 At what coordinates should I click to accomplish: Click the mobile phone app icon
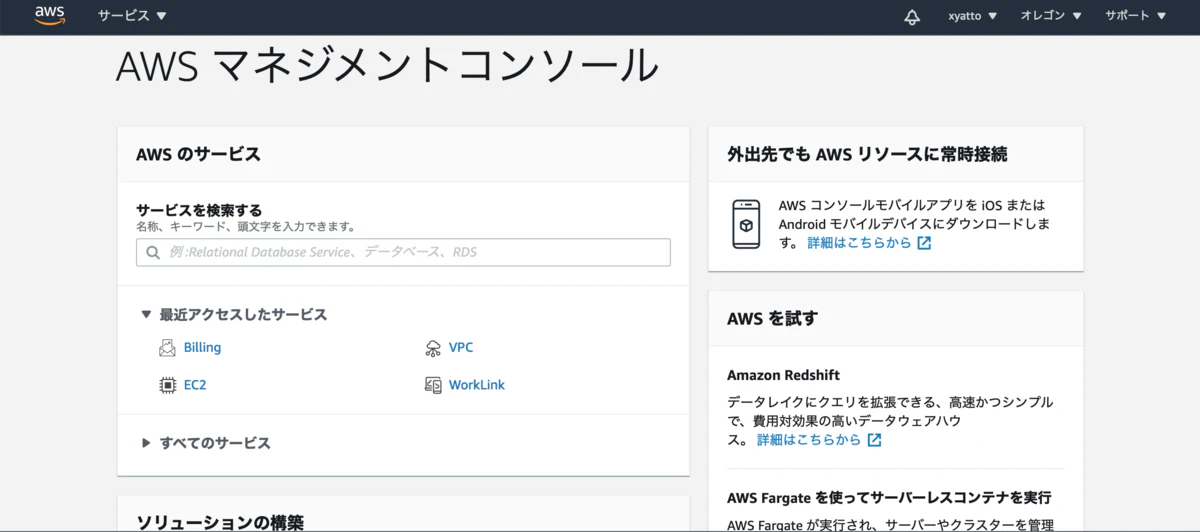[x=746, y=224]
